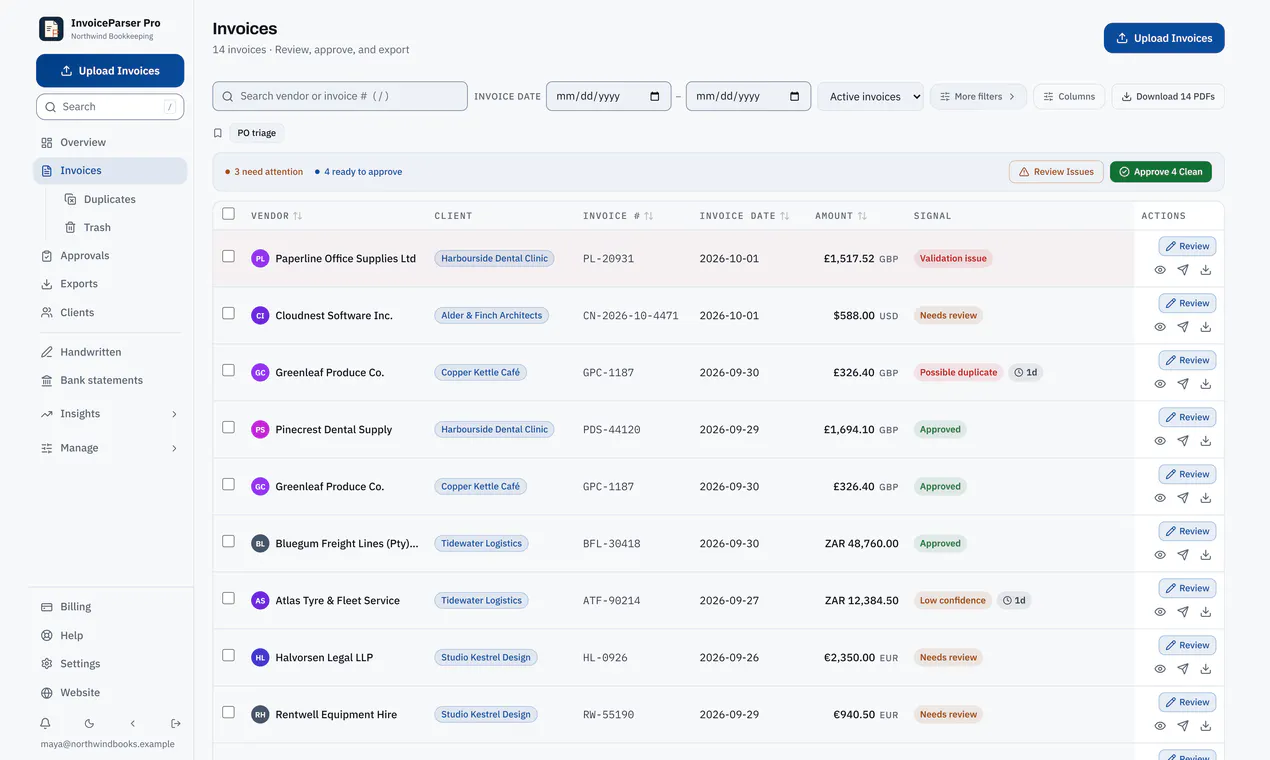Image resolution: width=1270 pixels, height=760 pixels.
Task: Open the Trash sidebar item
Action: click(122, 227)
